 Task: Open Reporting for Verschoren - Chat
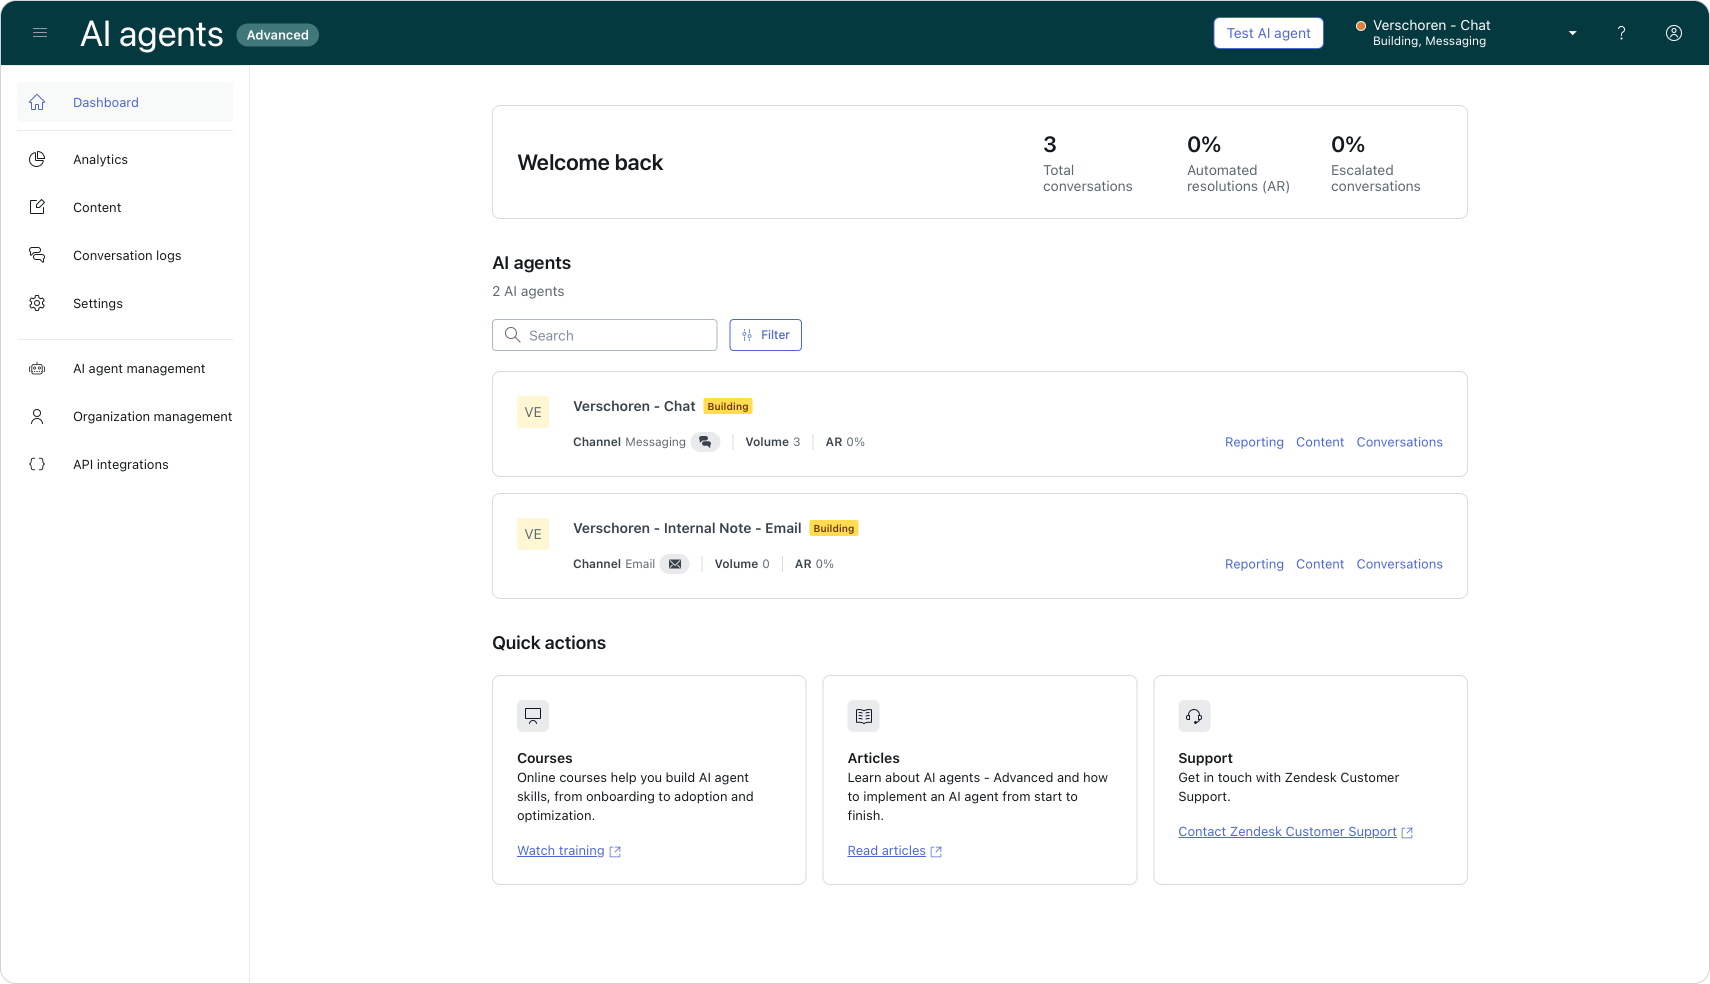tap(1253, 442)
